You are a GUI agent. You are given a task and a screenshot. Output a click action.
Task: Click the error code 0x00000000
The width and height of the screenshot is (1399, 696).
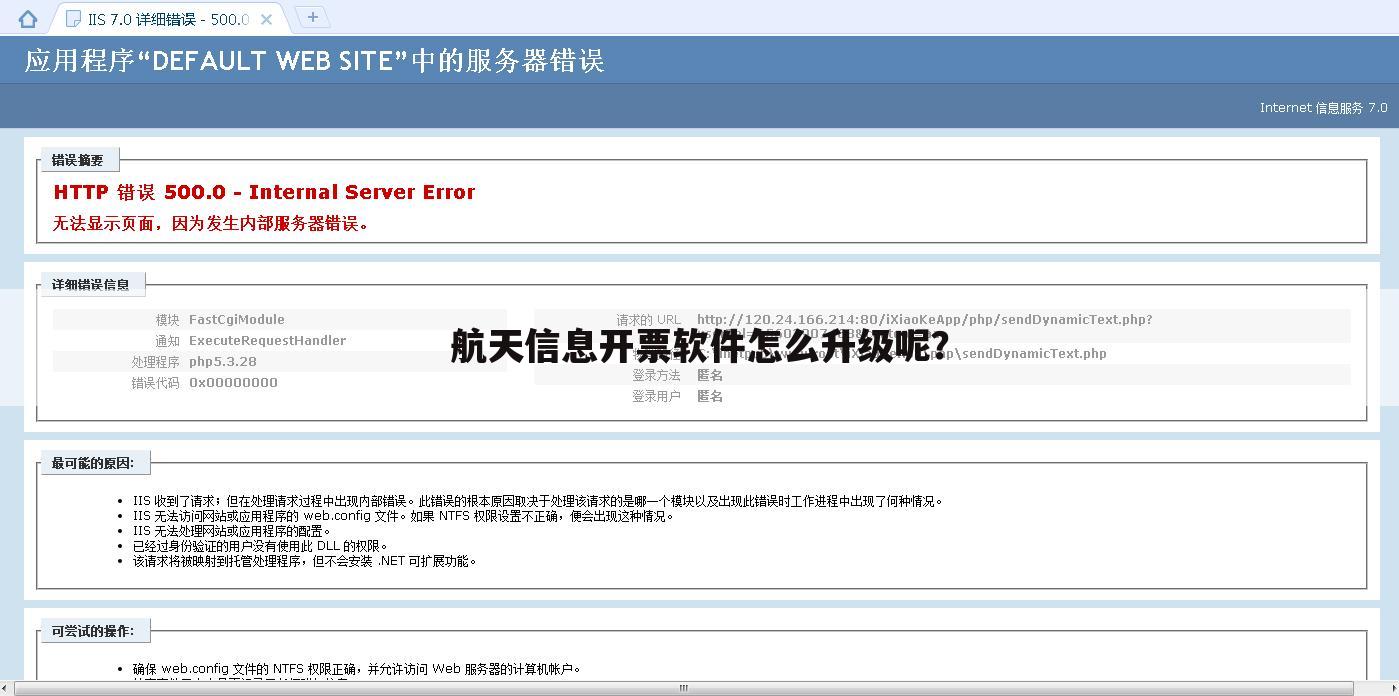tap(234, 383)
